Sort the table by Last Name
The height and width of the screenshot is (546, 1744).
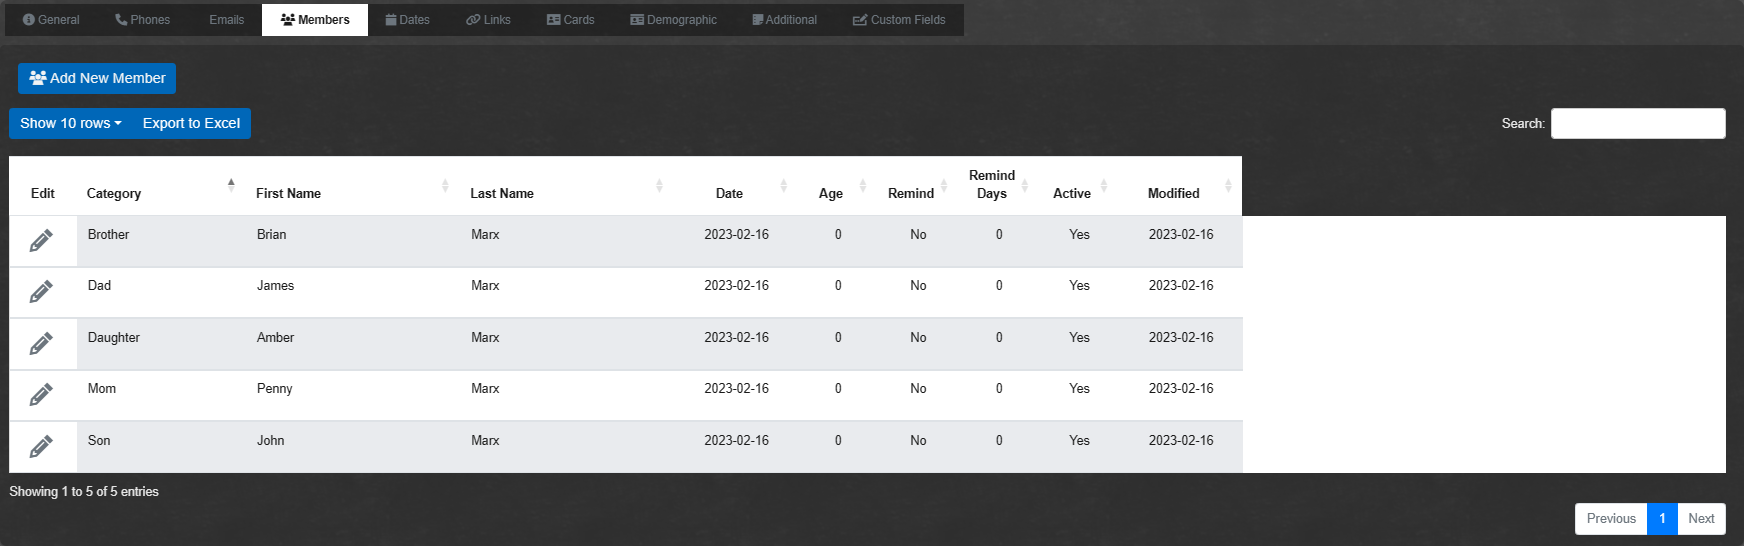[x=502, y=193]
